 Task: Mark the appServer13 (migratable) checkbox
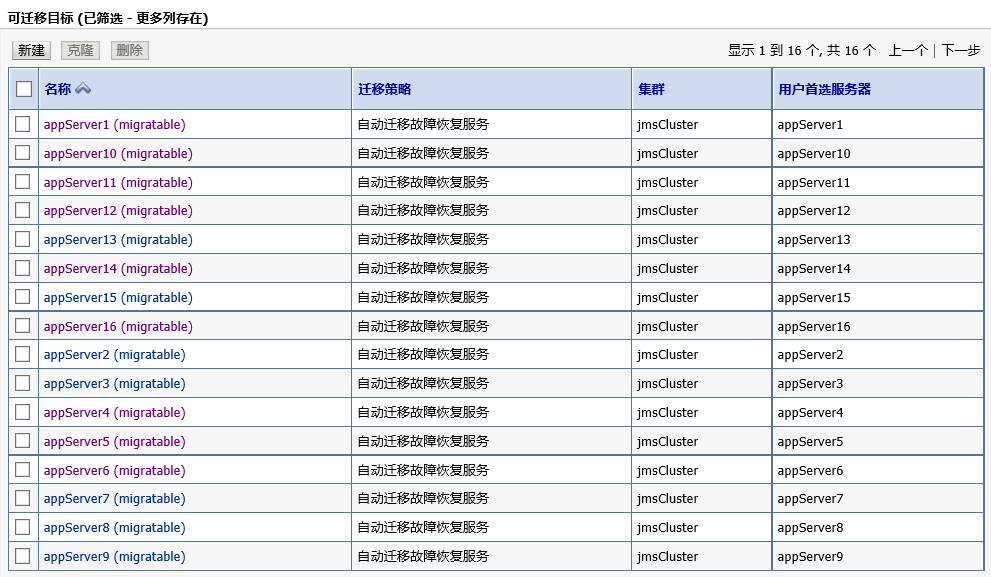coord(23,239)
